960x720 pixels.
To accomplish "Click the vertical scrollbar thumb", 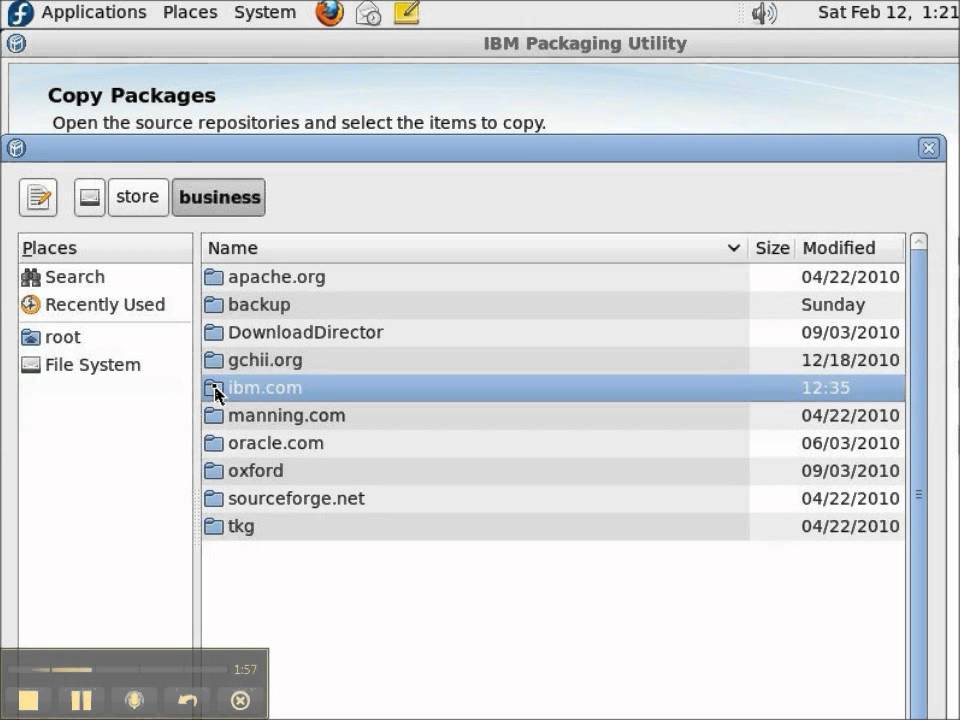I will point(918,484).
